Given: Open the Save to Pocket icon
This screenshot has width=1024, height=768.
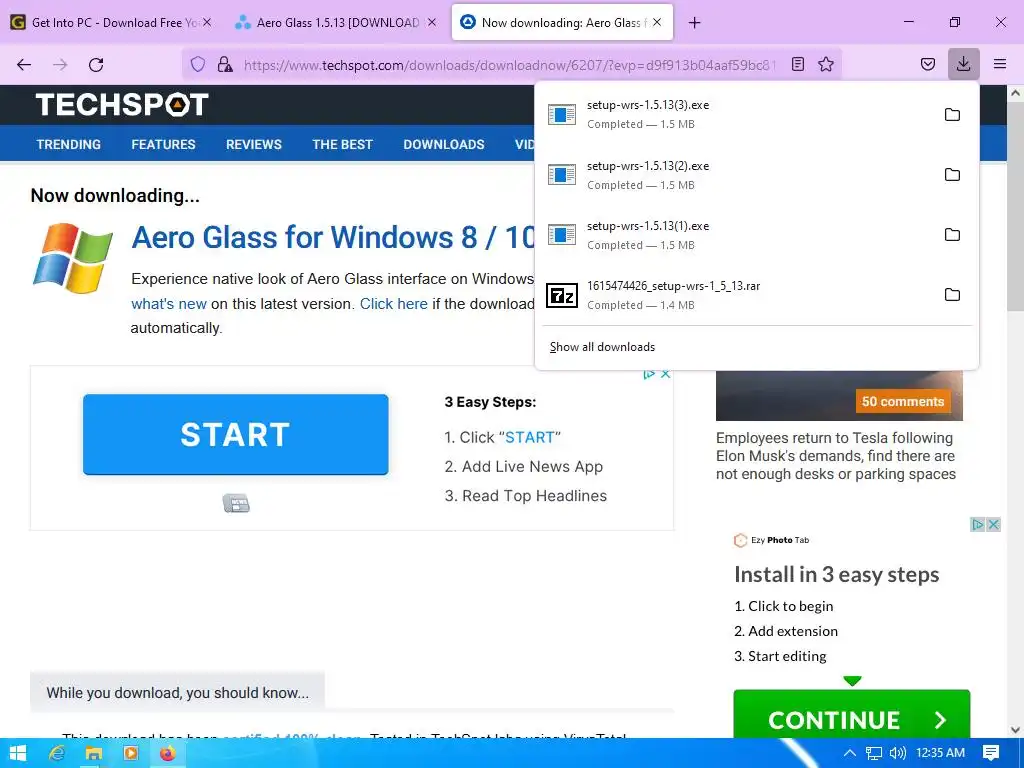Looking at the screenshot, I should coord(927,64).
